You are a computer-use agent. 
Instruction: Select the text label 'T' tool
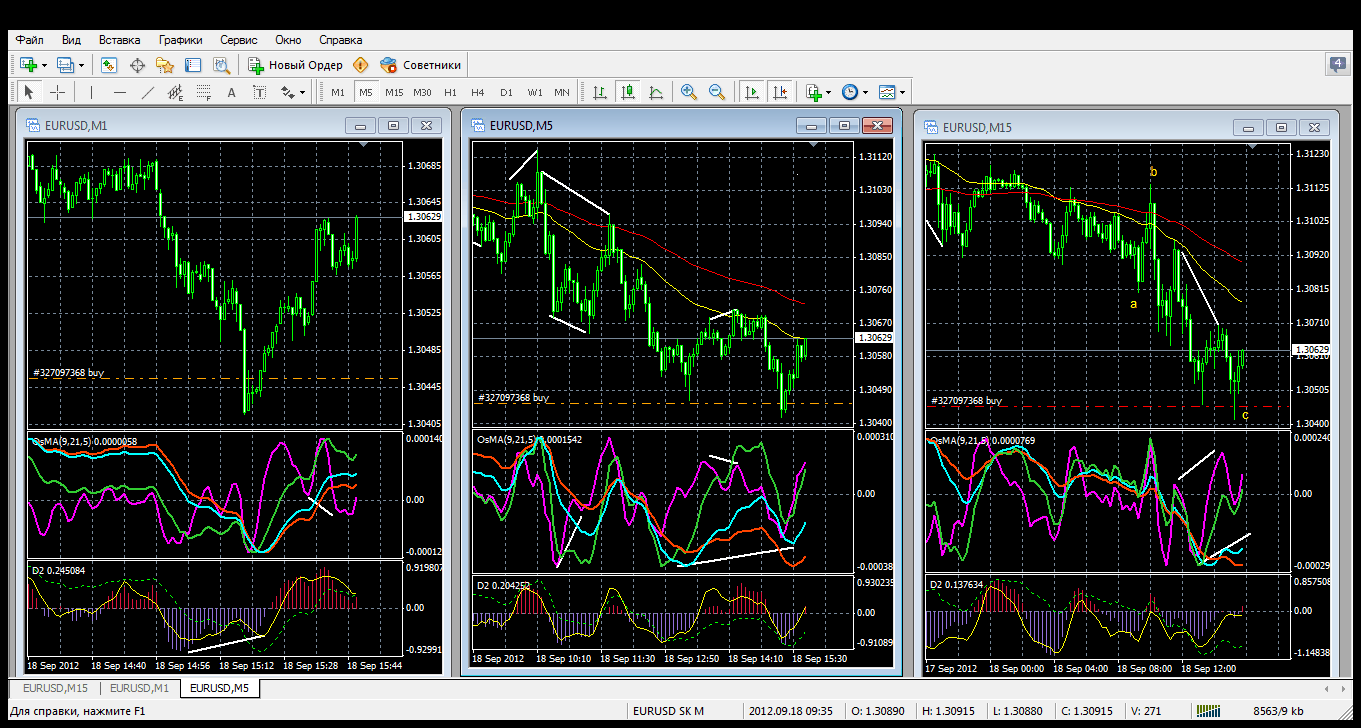(259, 92)
